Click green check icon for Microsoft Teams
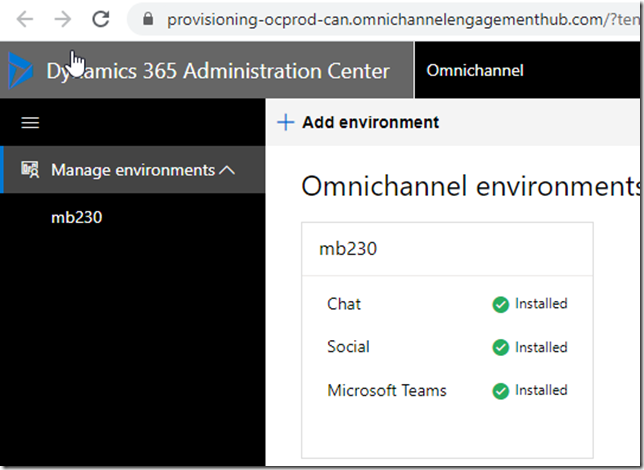 pyautogui.click(x=501, y=391)
